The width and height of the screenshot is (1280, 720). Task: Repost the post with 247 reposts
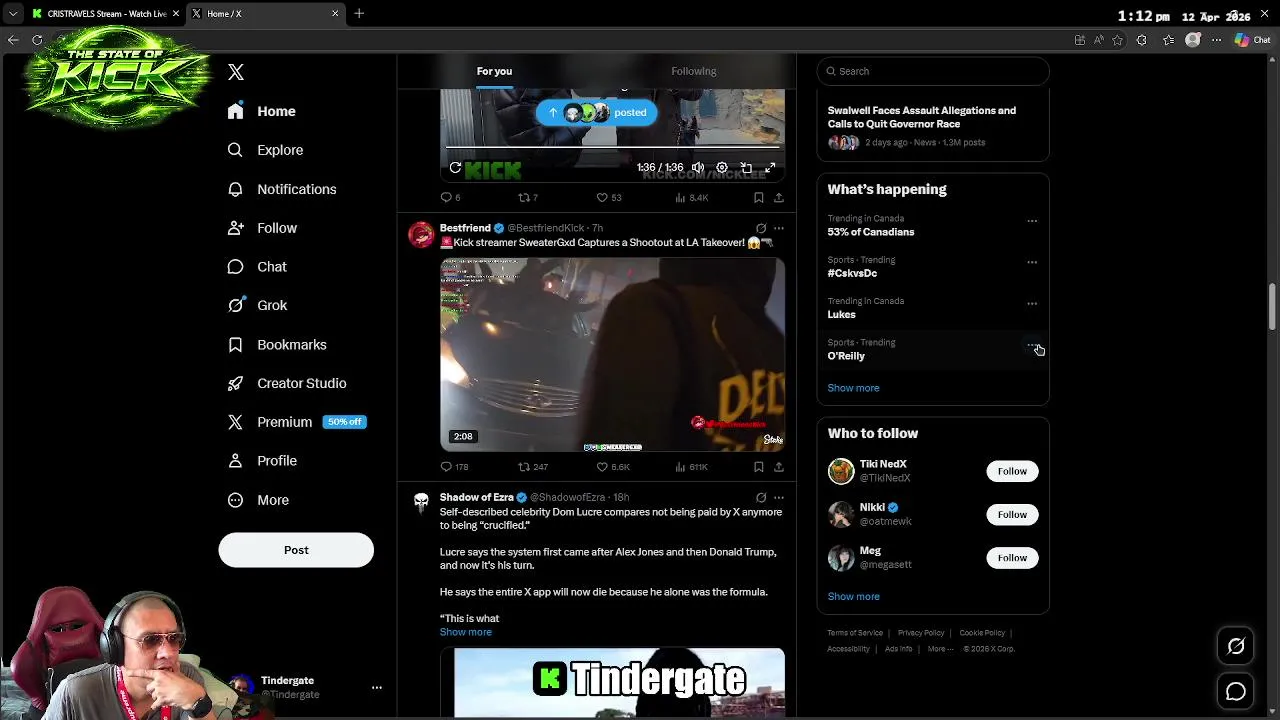point(533,467)
